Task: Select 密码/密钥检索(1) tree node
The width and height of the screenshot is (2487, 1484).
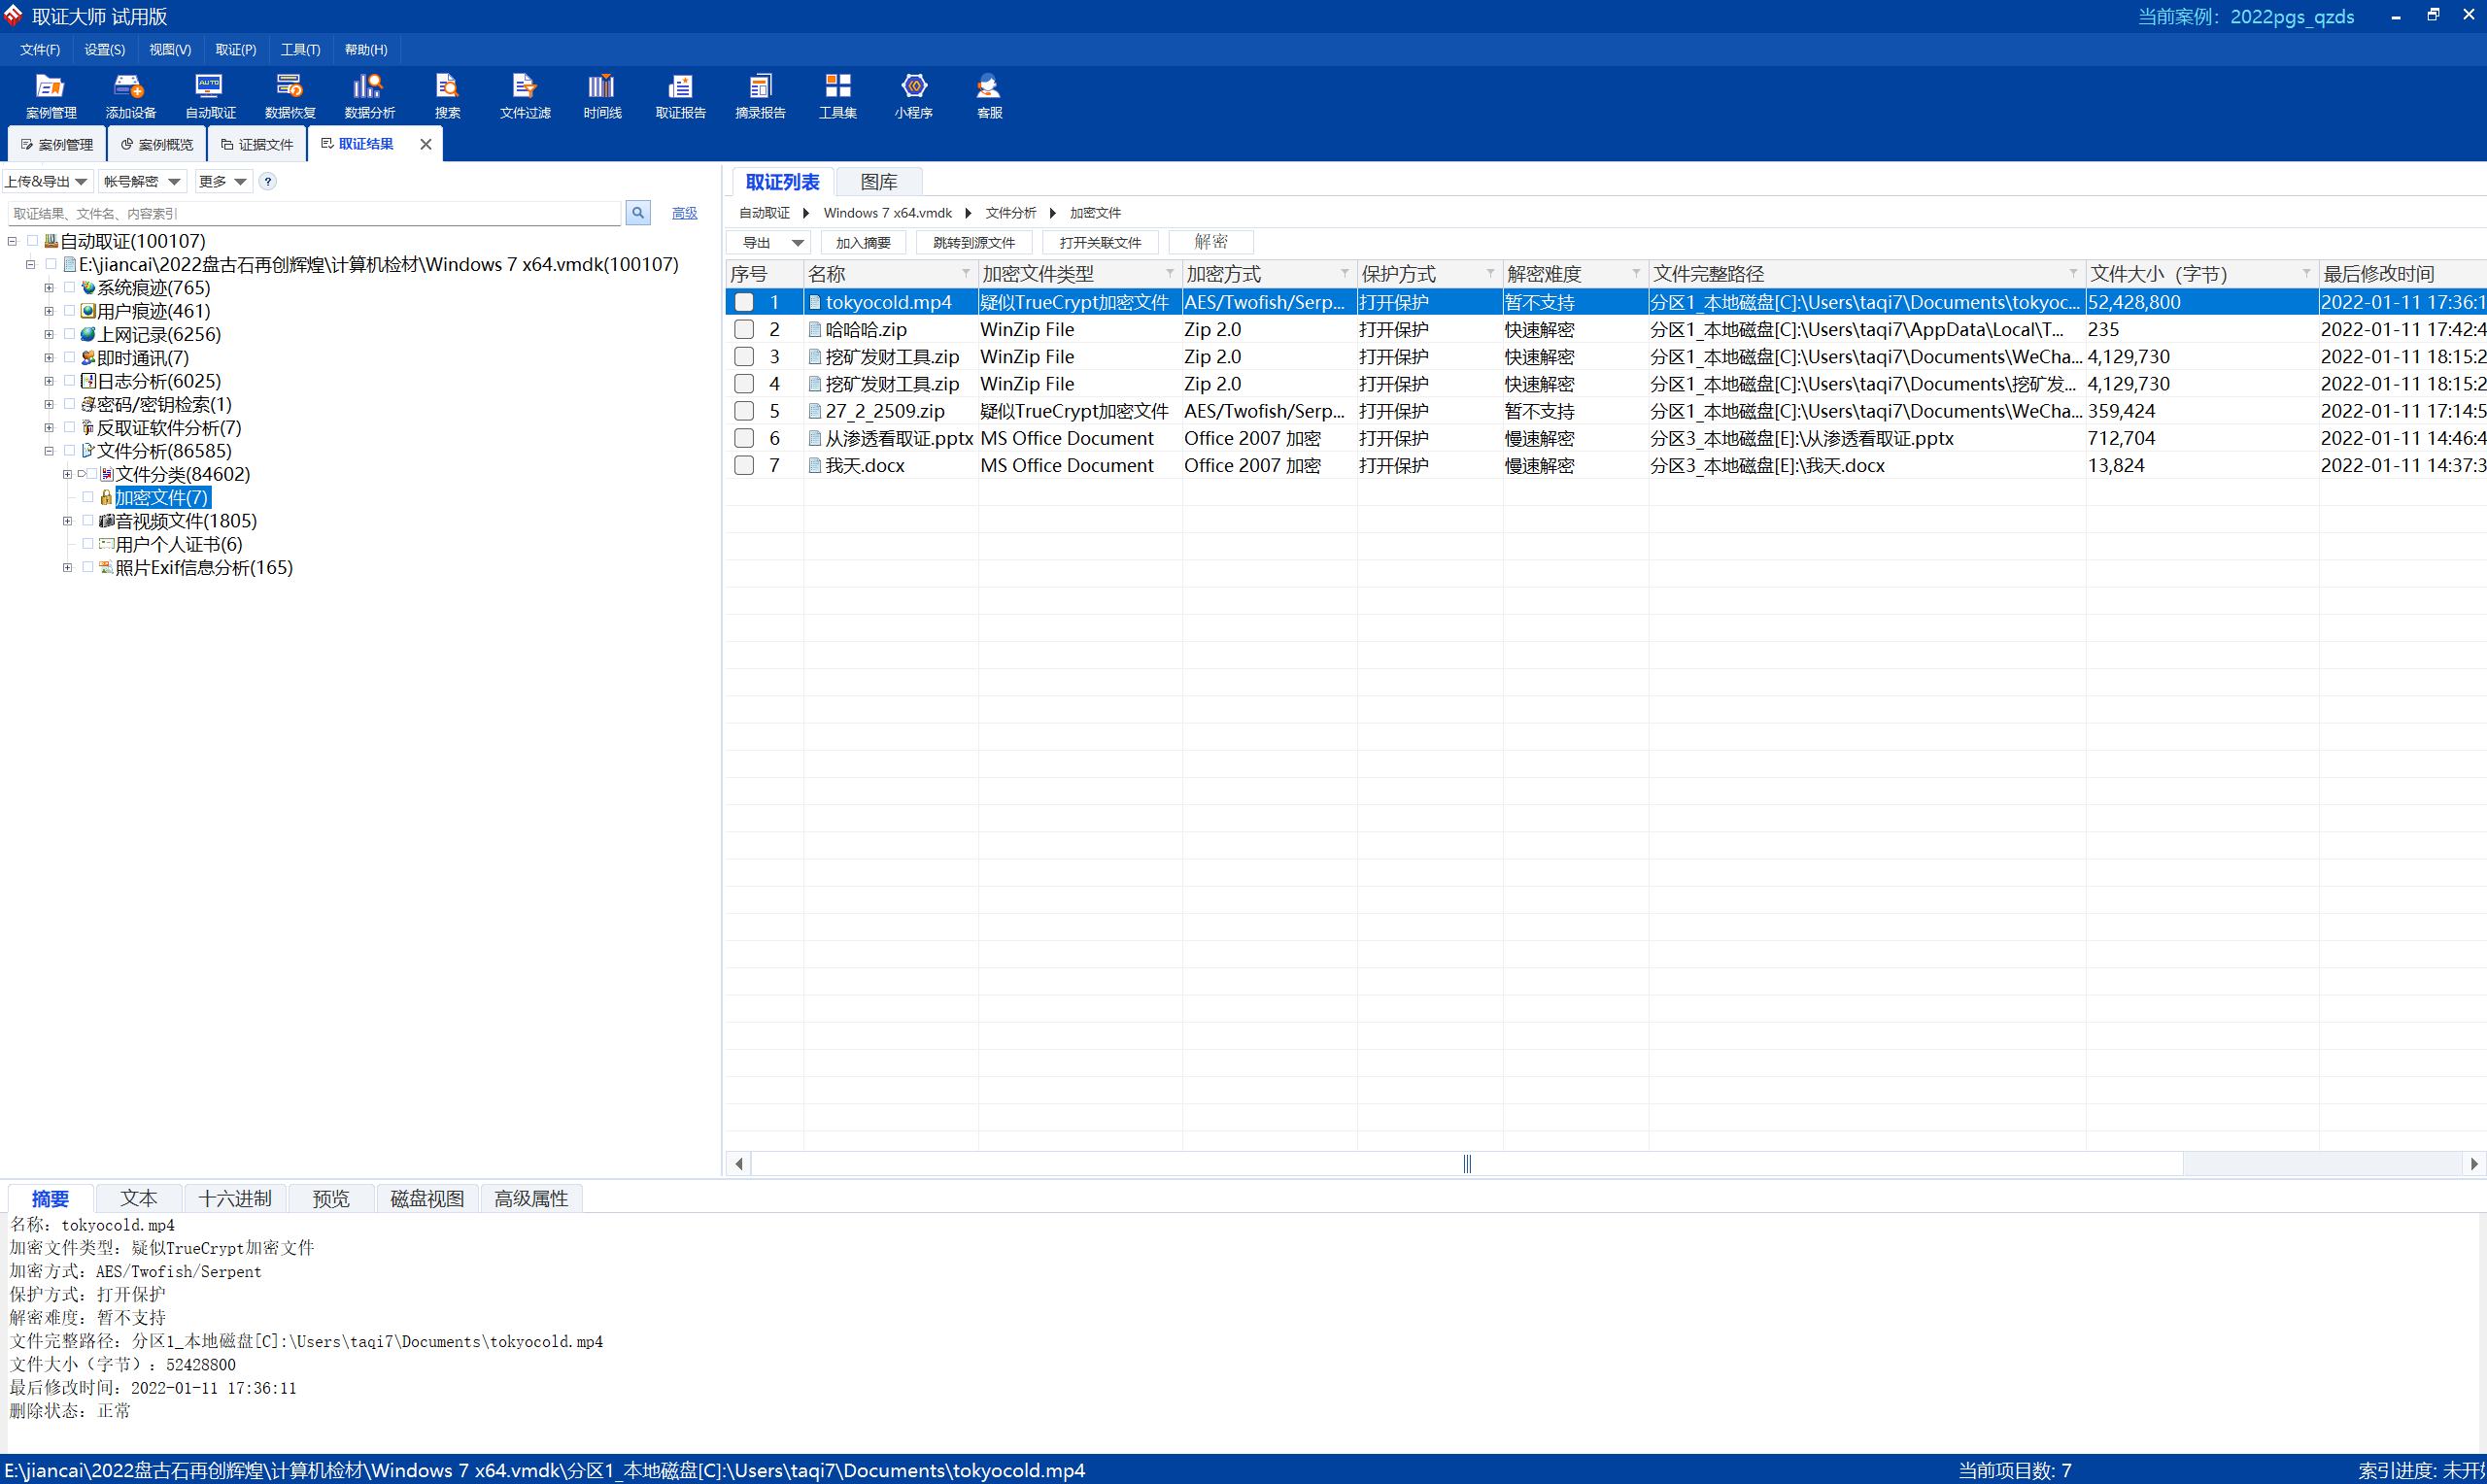Action: point(164,404)
